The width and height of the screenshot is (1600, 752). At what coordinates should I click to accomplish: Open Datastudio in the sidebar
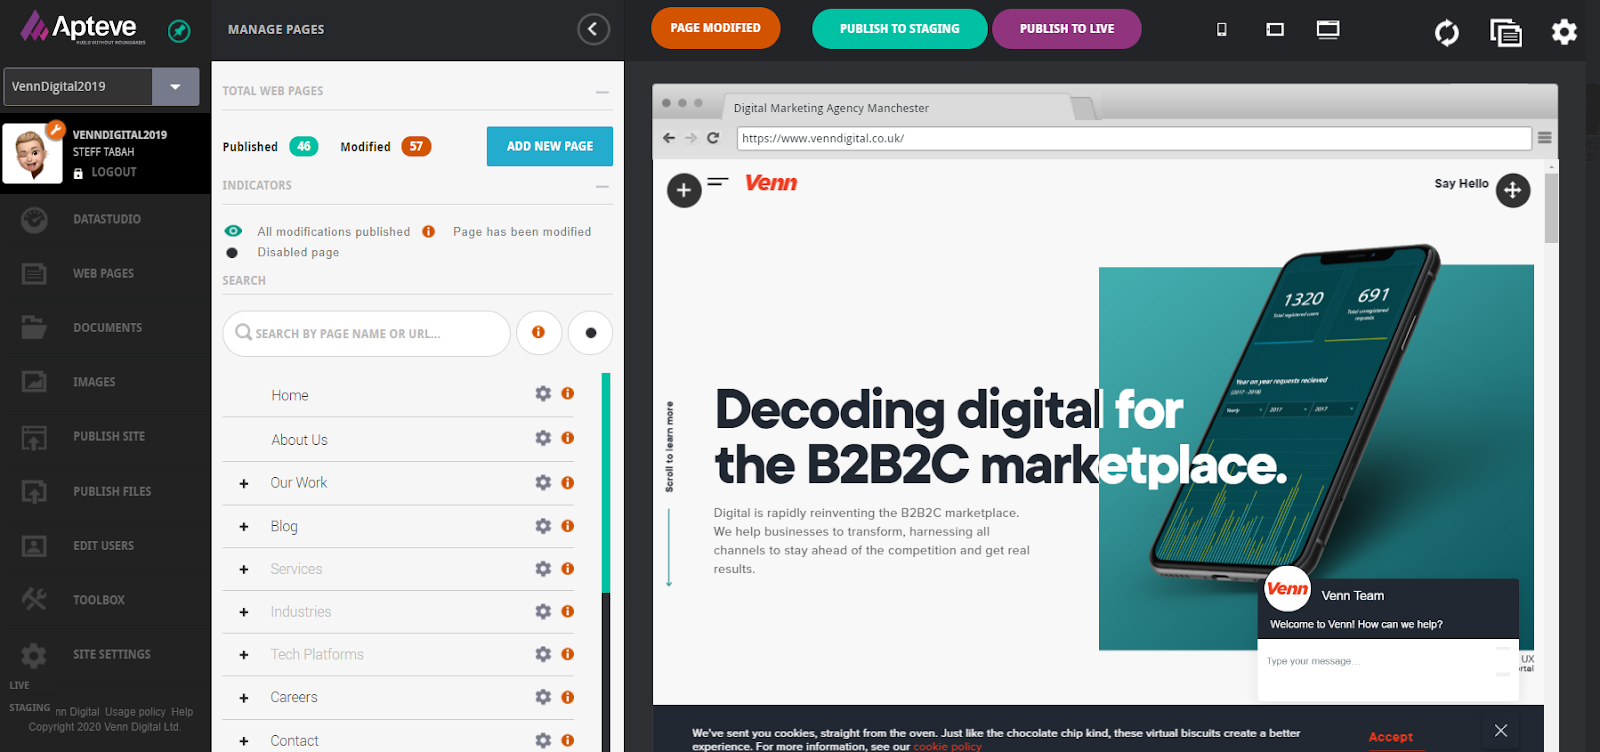click(105, 219)
